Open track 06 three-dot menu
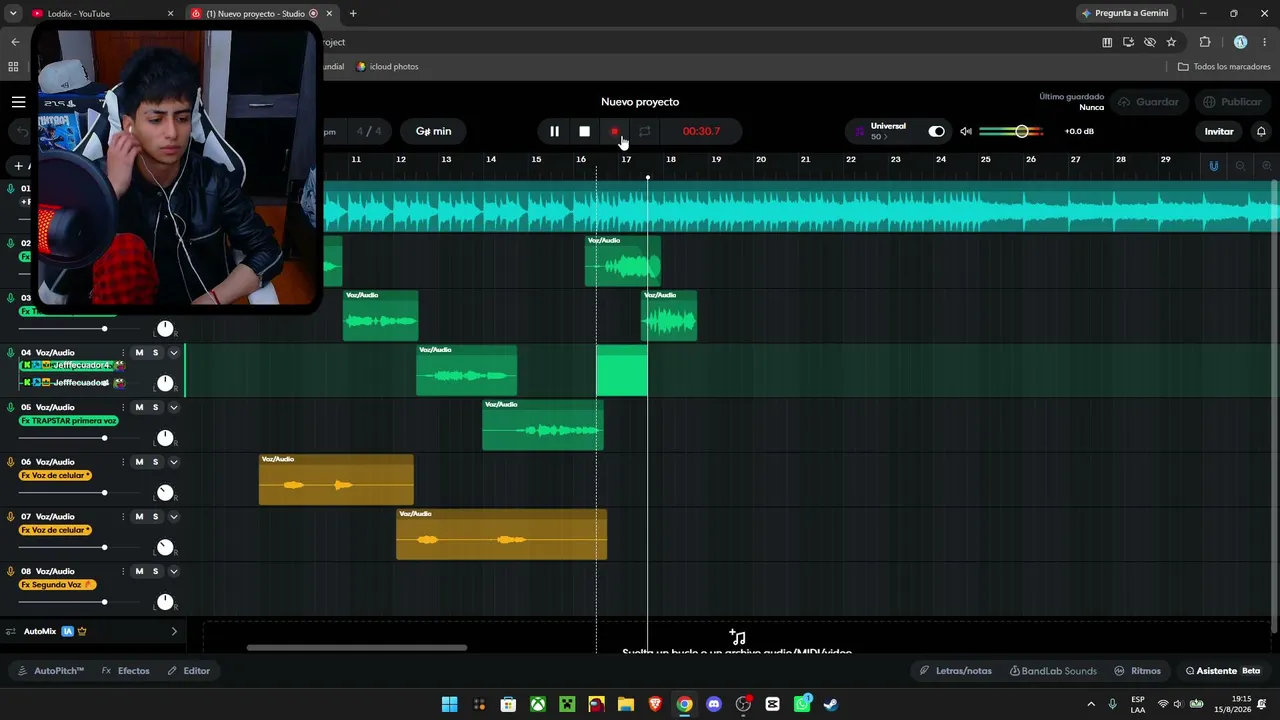This screenshot has width=1280, height=720. tap(123, 462)
